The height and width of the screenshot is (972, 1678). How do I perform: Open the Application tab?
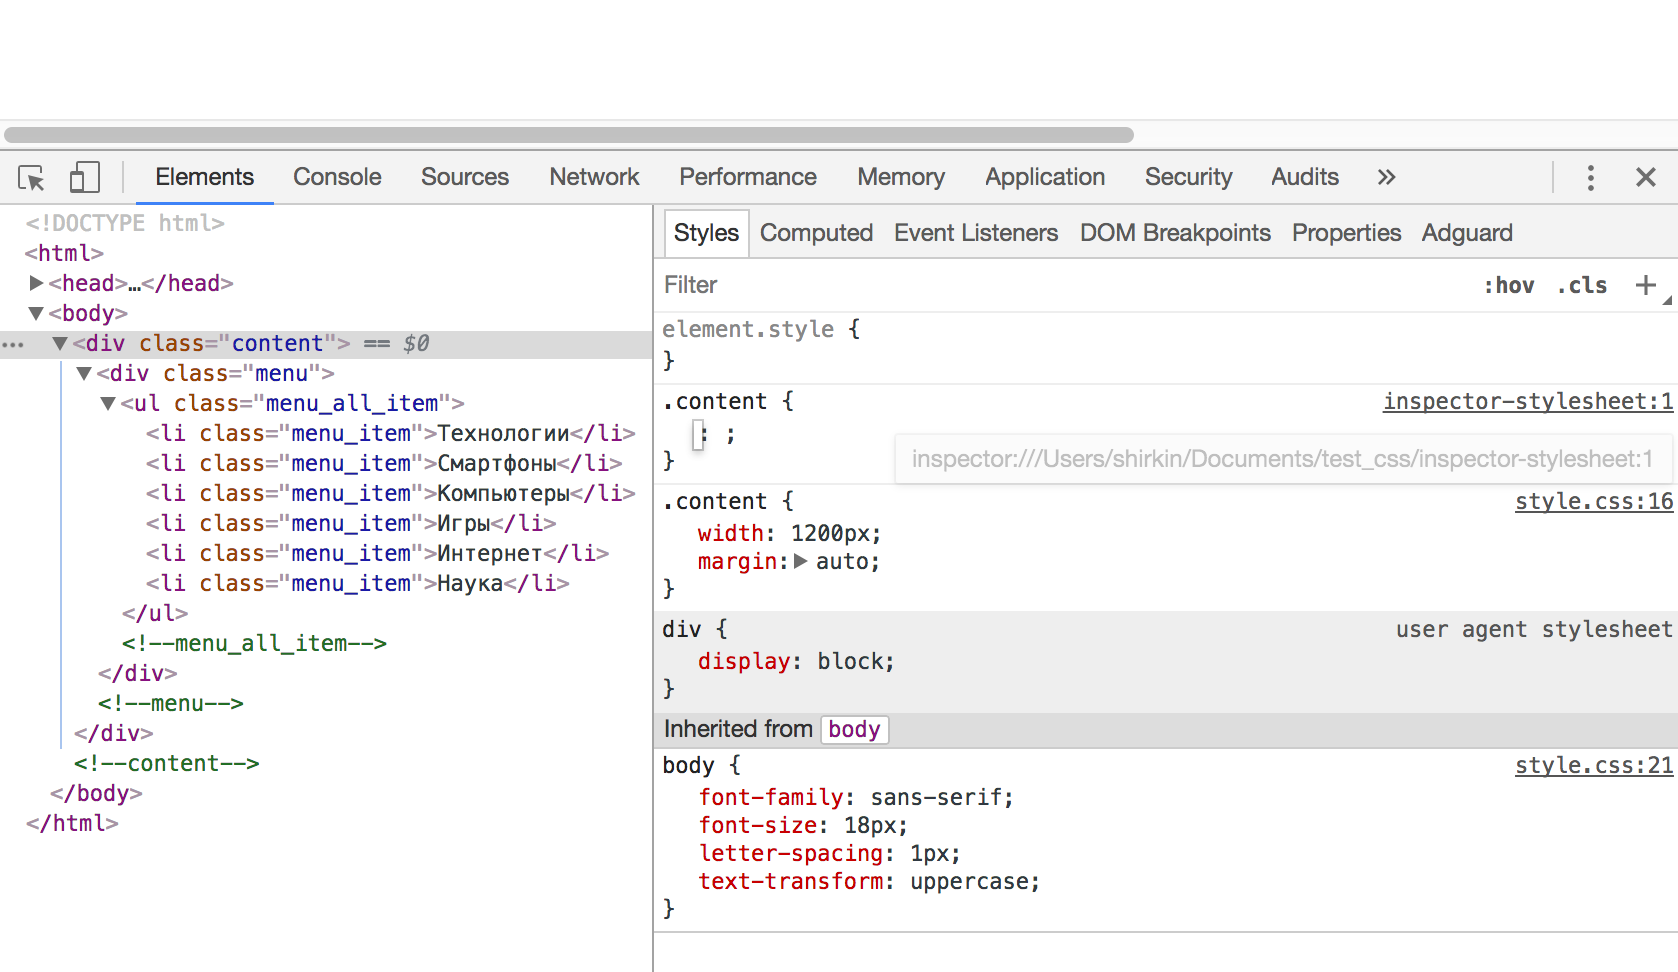tap(1045, 177)
